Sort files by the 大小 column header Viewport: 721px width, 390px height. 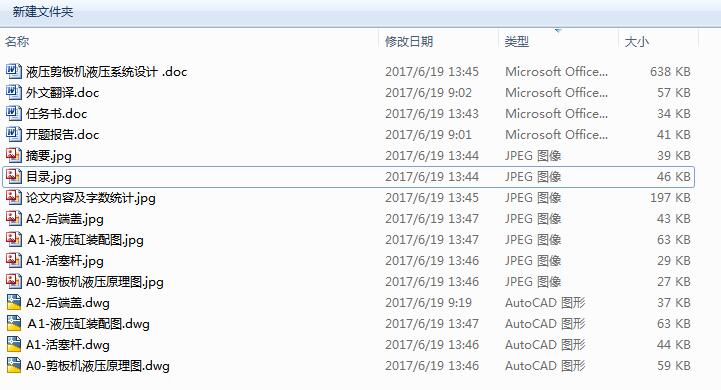click(x=637, y=41)
